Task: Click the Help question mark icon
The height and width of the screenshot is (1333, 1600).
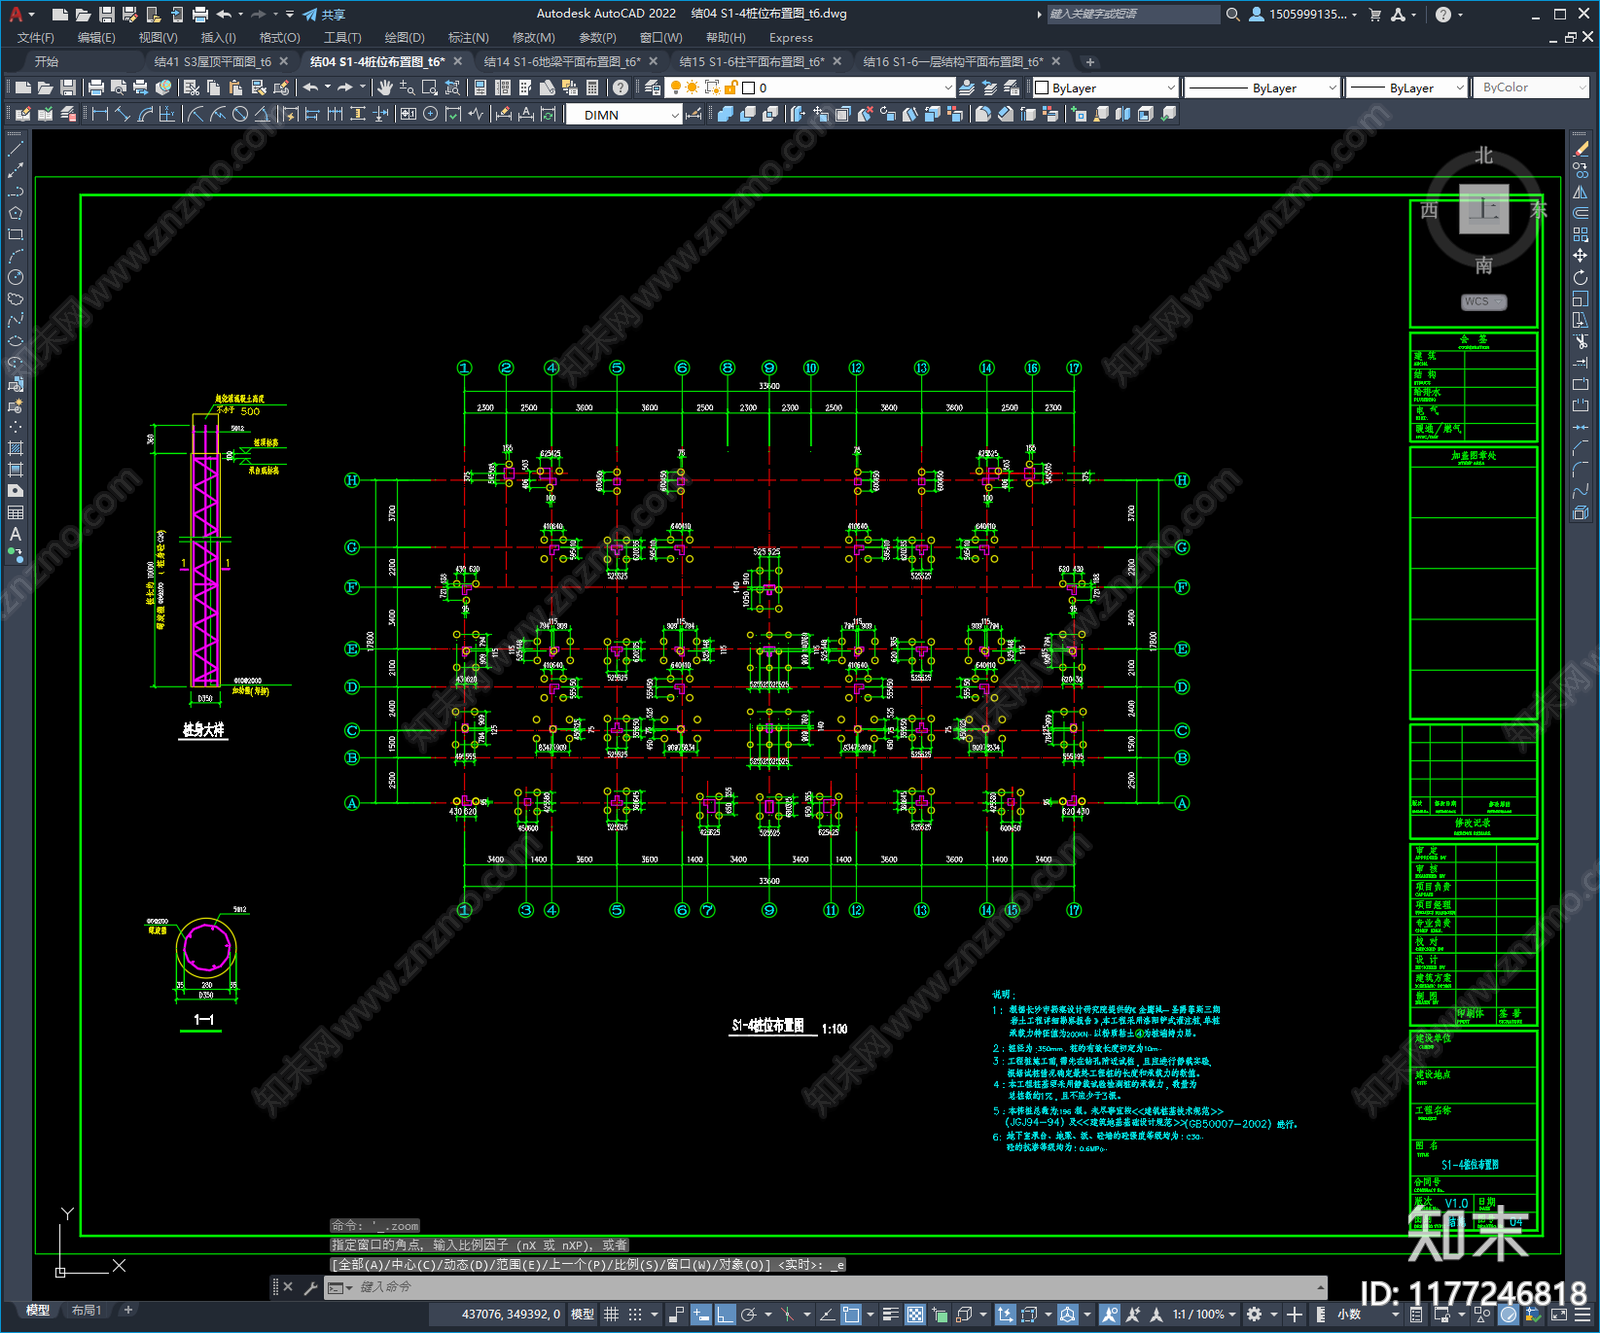Action: 621,88
